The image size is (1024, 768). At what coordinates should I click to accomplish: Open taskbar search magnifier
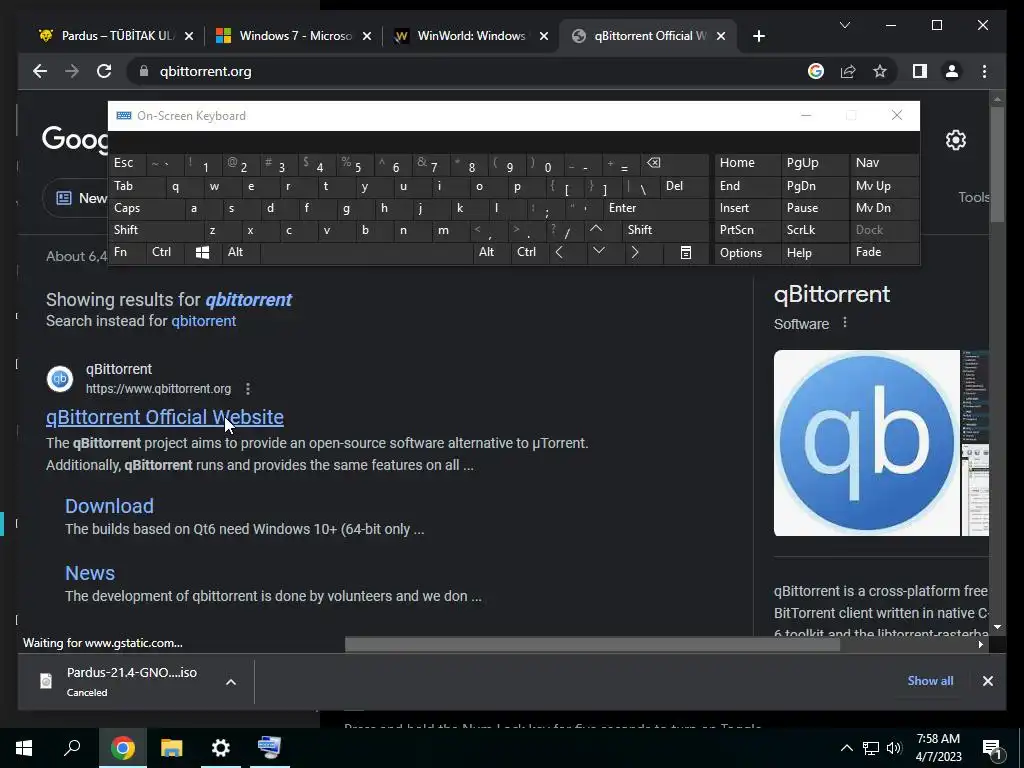click(x=72, y=748)
